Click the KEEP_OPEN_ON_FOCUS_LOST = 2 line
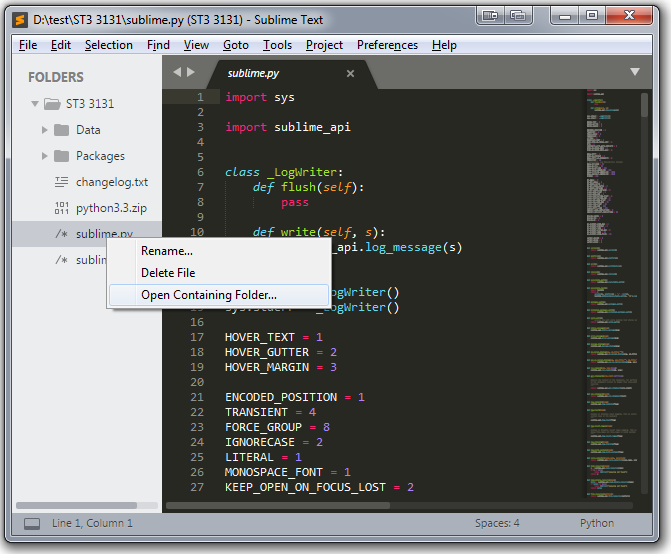Image resolution: width=671 pixels, height=554 pixels. coord(319,487)
